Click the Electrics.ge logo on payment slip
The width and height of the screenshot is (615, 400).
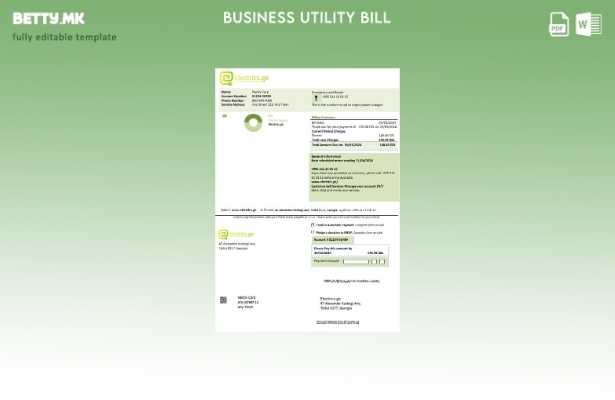point(236,234)
